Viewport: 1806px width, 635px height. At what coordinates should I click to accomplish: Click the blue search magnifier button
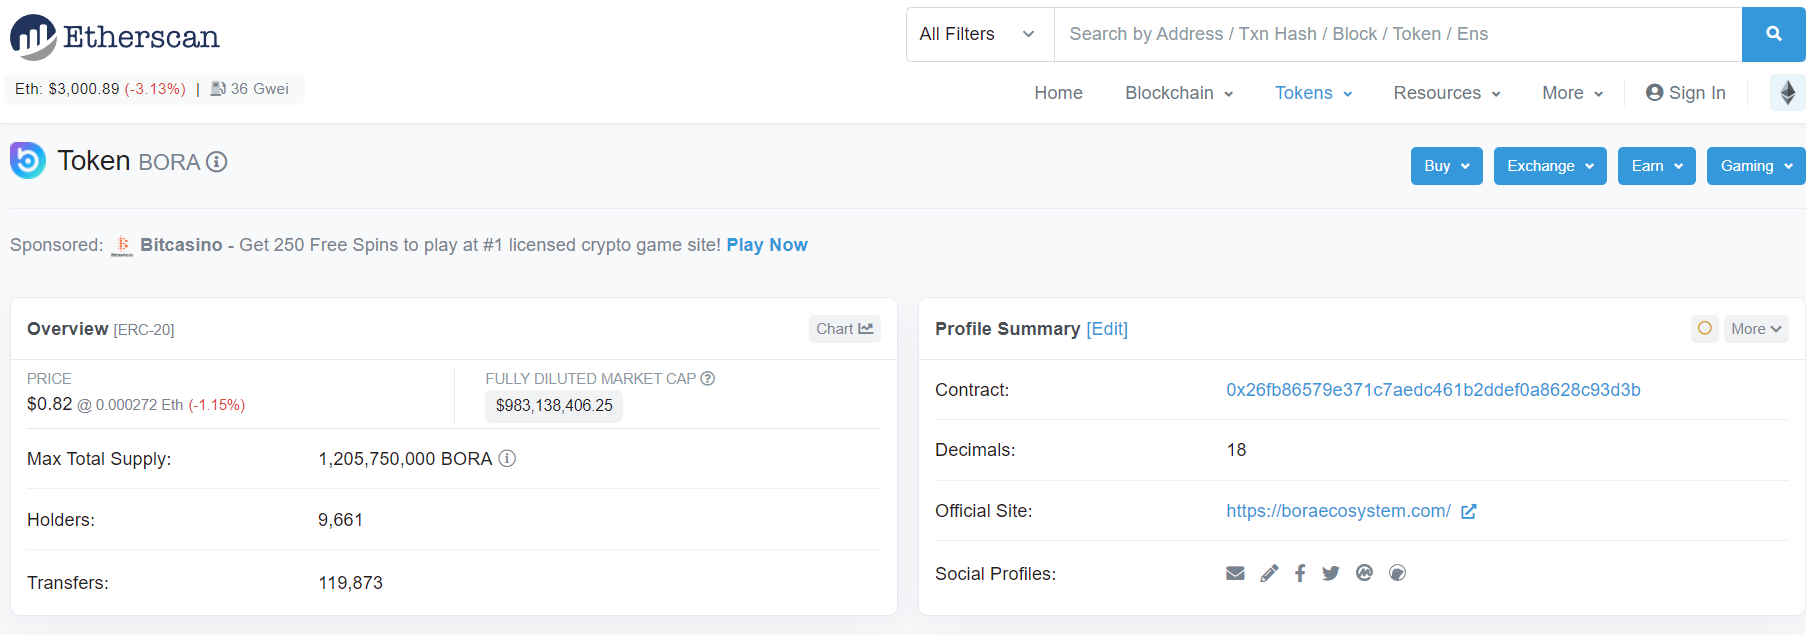(1773, 34)
